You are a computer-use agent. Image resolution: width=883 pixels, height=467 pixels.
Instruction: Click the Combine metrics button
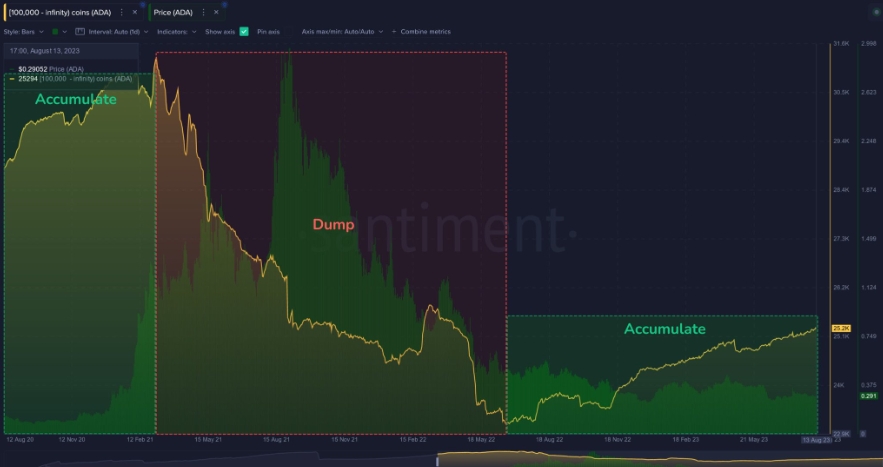coord(421,32)
